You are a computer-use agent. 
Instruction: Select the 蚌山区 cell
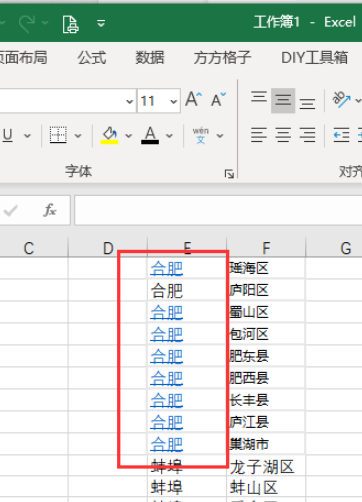[266, 488]
